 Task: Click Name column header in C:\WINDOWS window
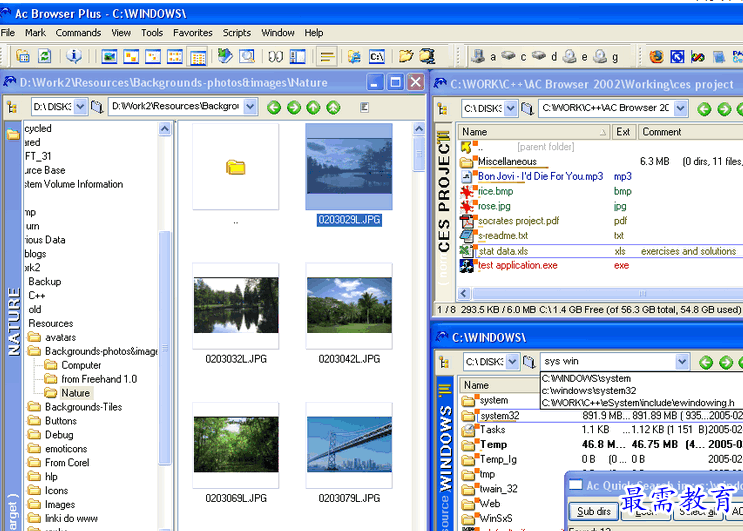click(x=499, y=386)
